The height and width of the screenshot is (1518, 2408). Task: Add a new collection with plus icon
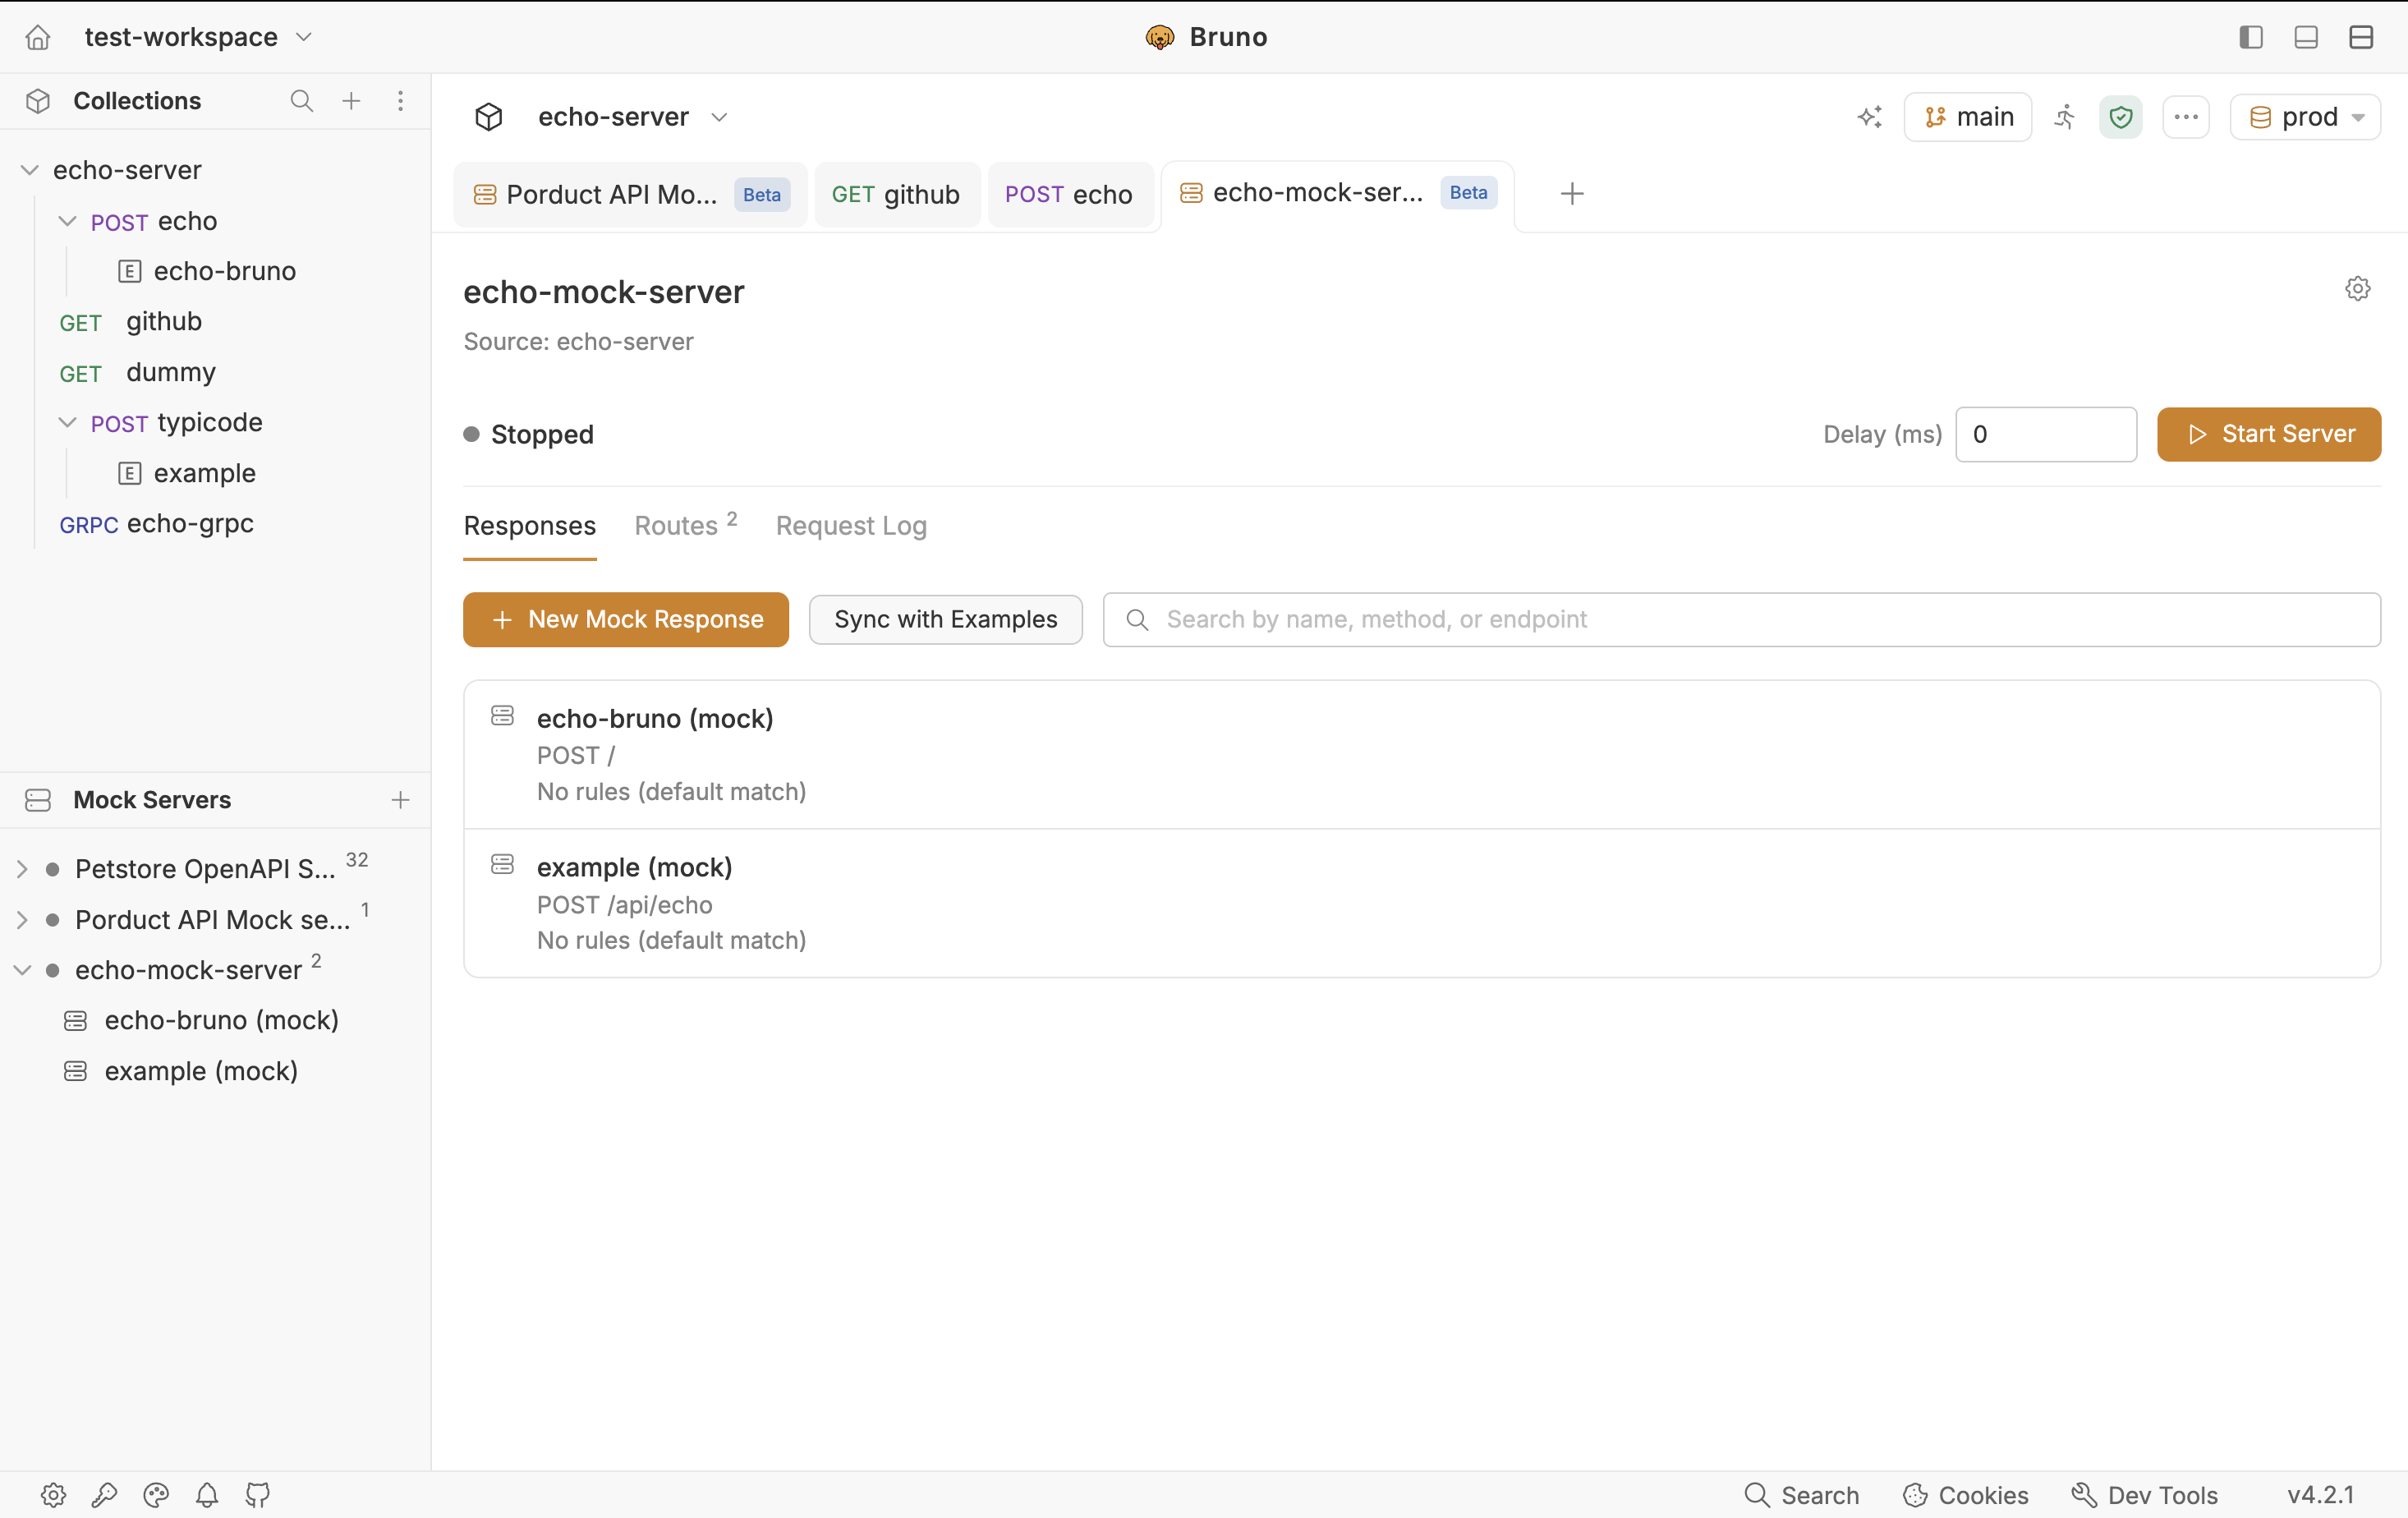tap(351, 101)
